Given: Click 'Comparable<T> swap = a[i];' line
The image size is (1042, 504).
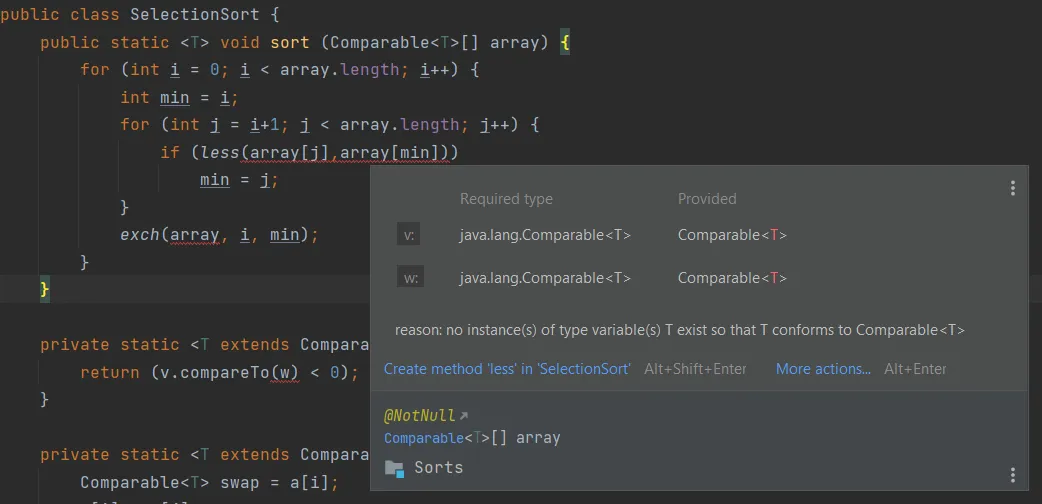Looking at the screenshot, I should [x=209, y=482].
